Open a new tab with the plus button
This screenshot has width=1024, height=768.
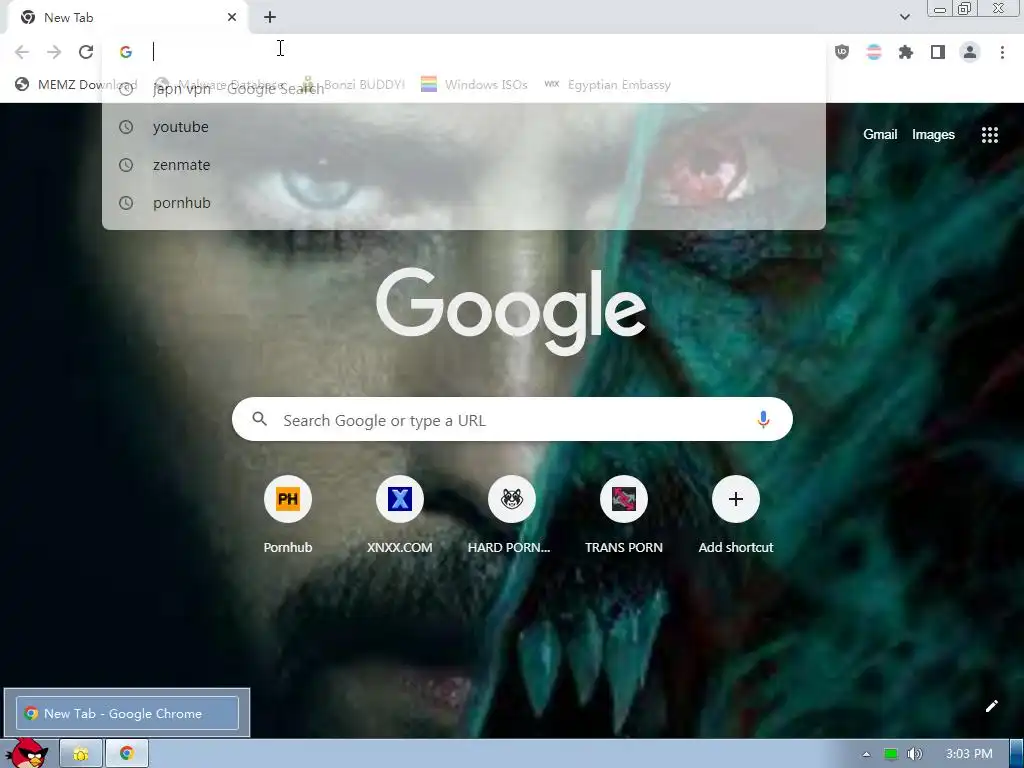coord(270,18)
